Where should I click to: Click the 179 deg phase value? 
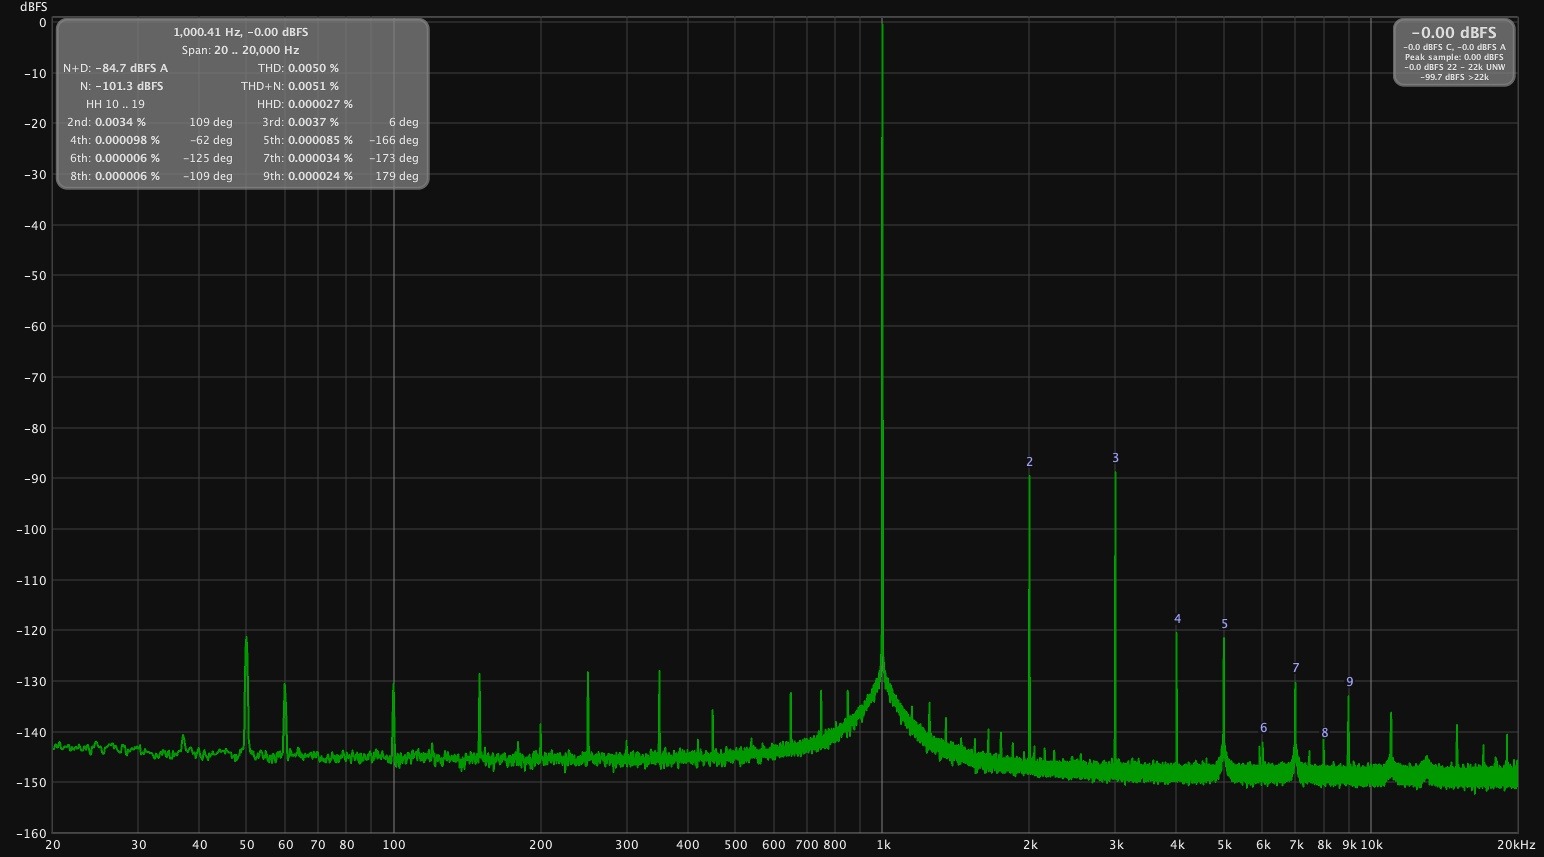[397, 176]
